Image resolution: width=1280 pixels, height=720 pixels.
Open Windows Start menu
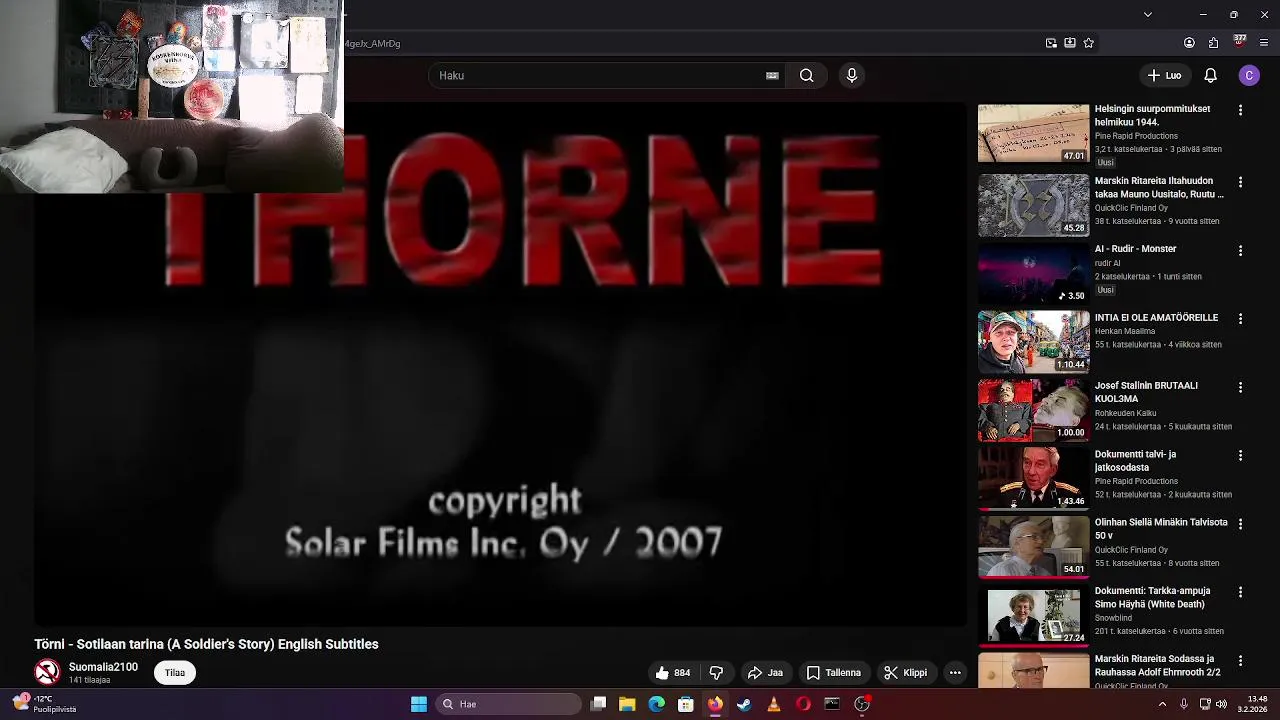(419, 704)
